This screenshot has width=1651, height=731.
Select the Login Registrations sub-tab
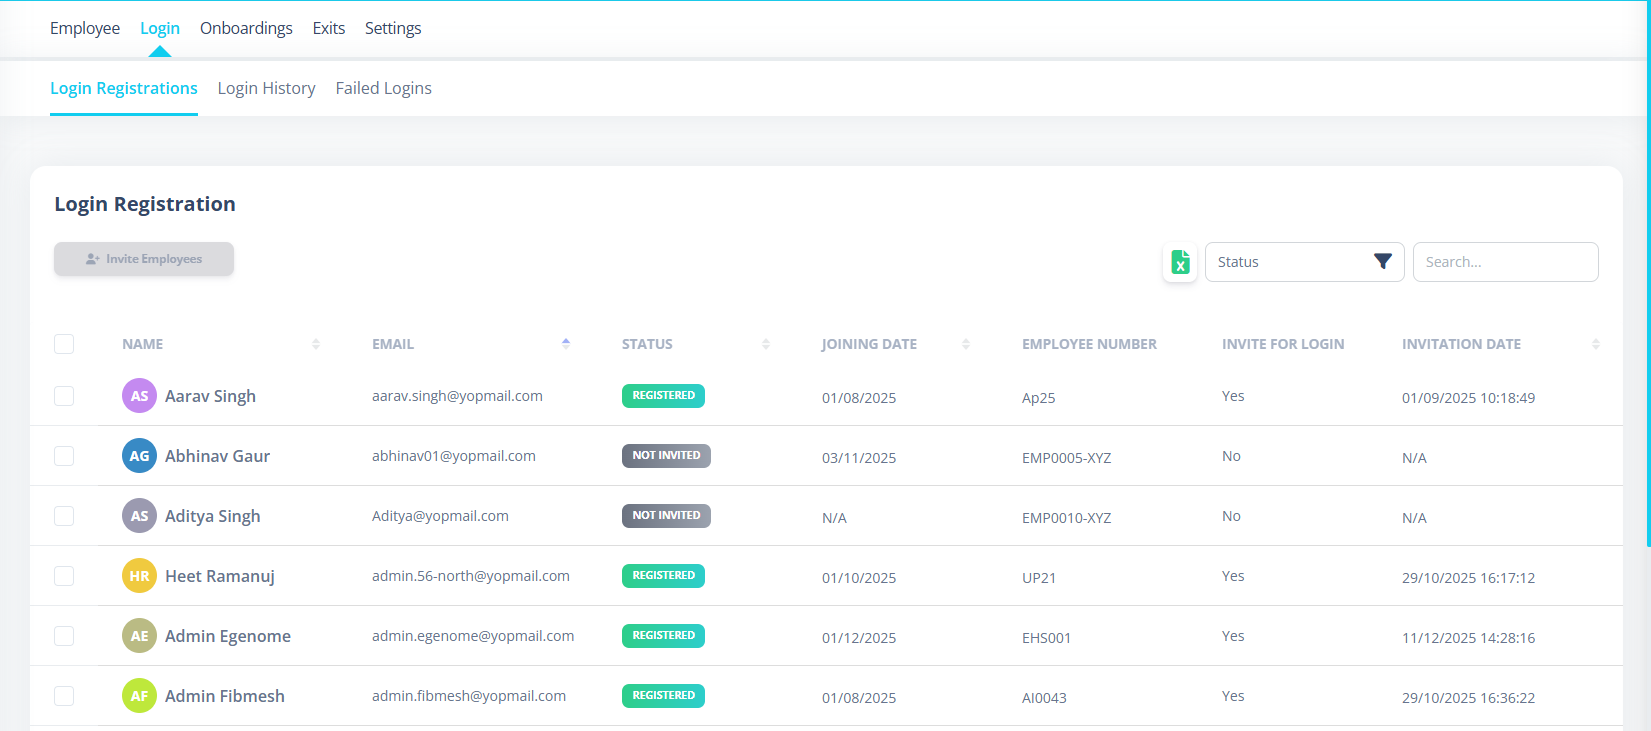(124, 88)
